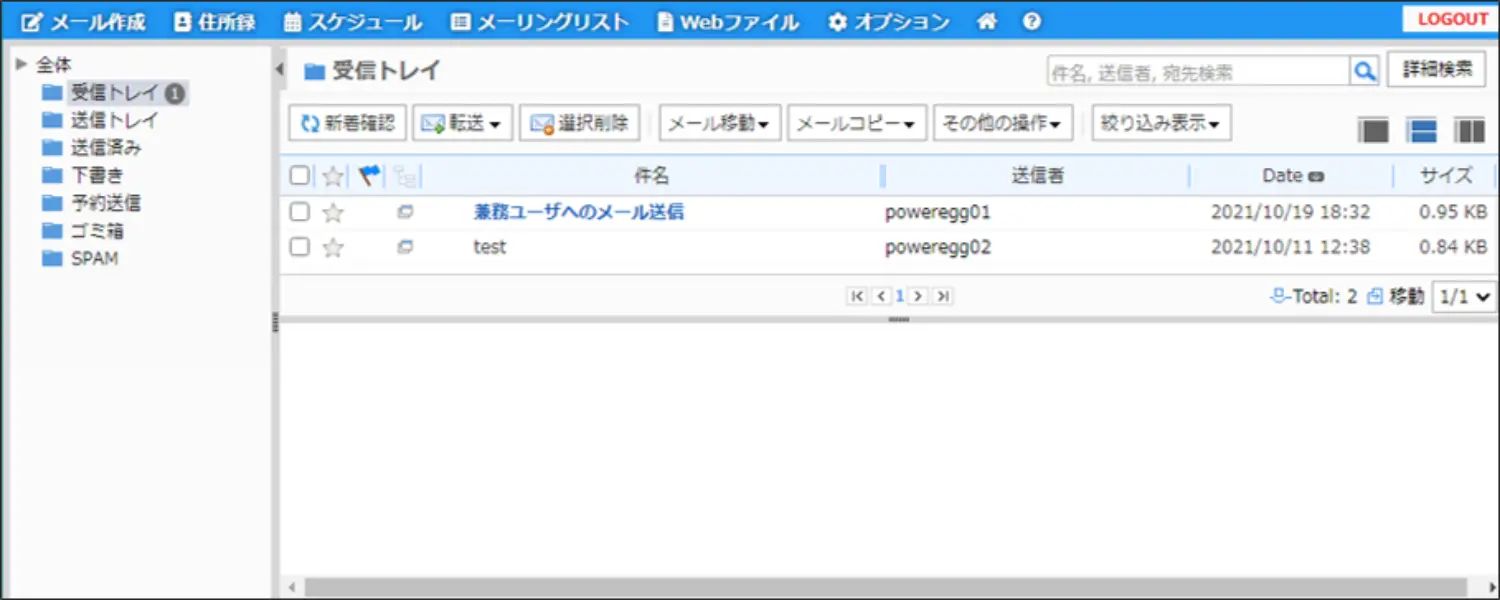Click the home icon in top bar
This screenshot has height=600, width=1500.
pos(986,21)
